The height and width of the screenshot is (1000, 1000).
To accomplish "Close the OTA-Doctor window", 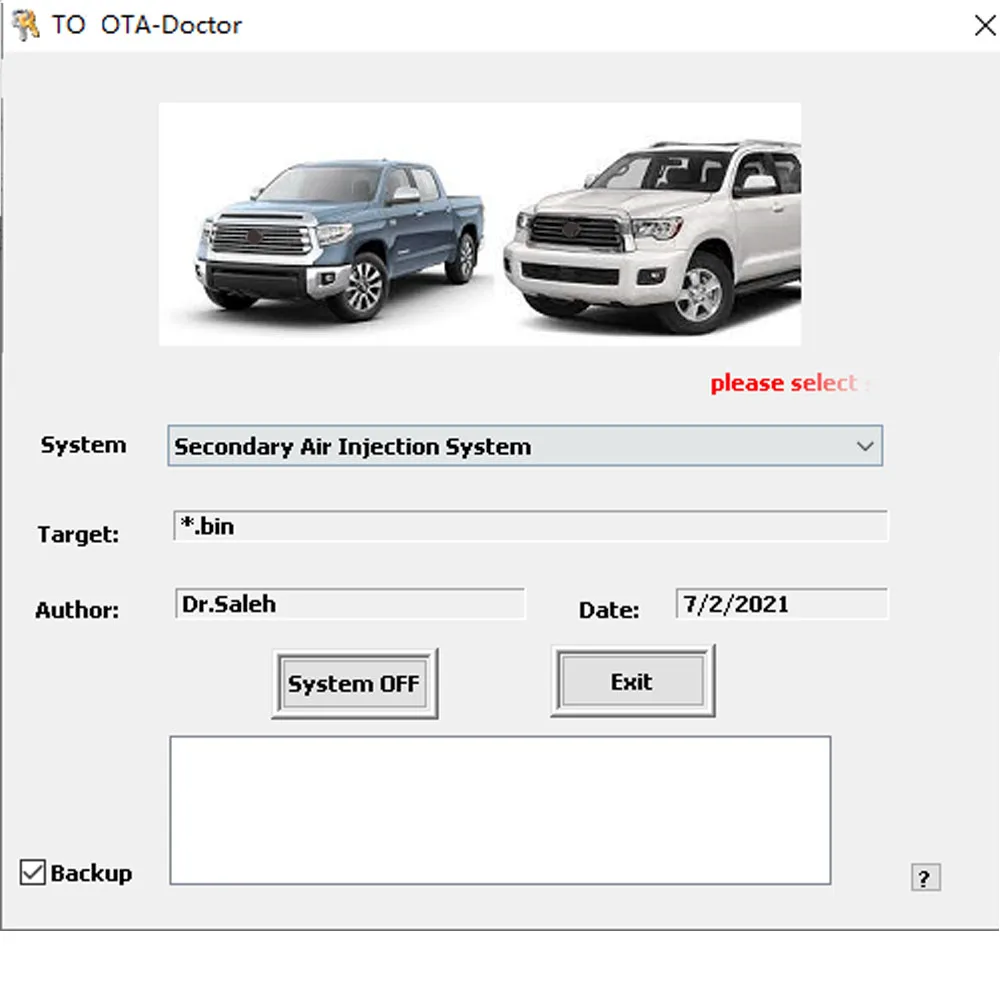I will point(985,26).
